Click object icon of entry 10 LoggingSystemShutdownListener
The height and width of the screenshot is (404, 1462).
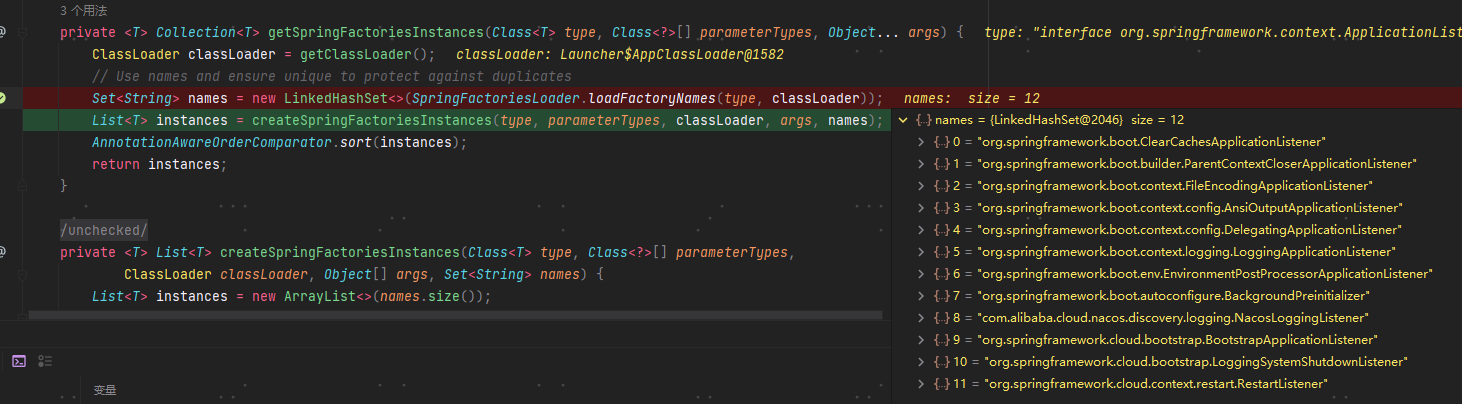941,362
